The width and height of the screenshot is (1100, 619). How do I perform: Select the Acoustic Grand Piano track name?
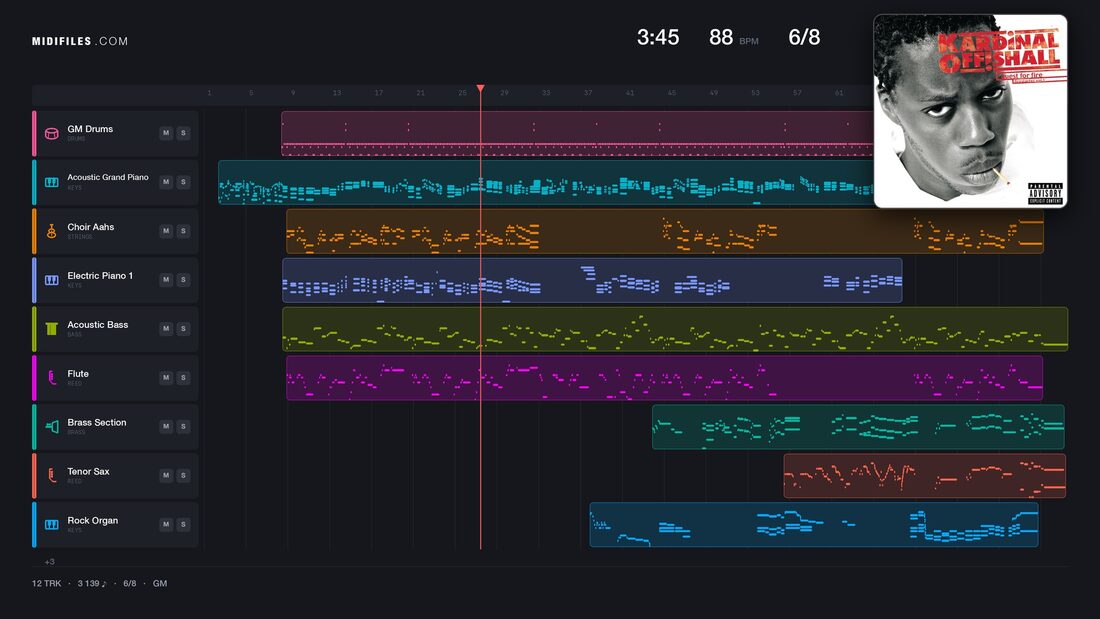108,178
